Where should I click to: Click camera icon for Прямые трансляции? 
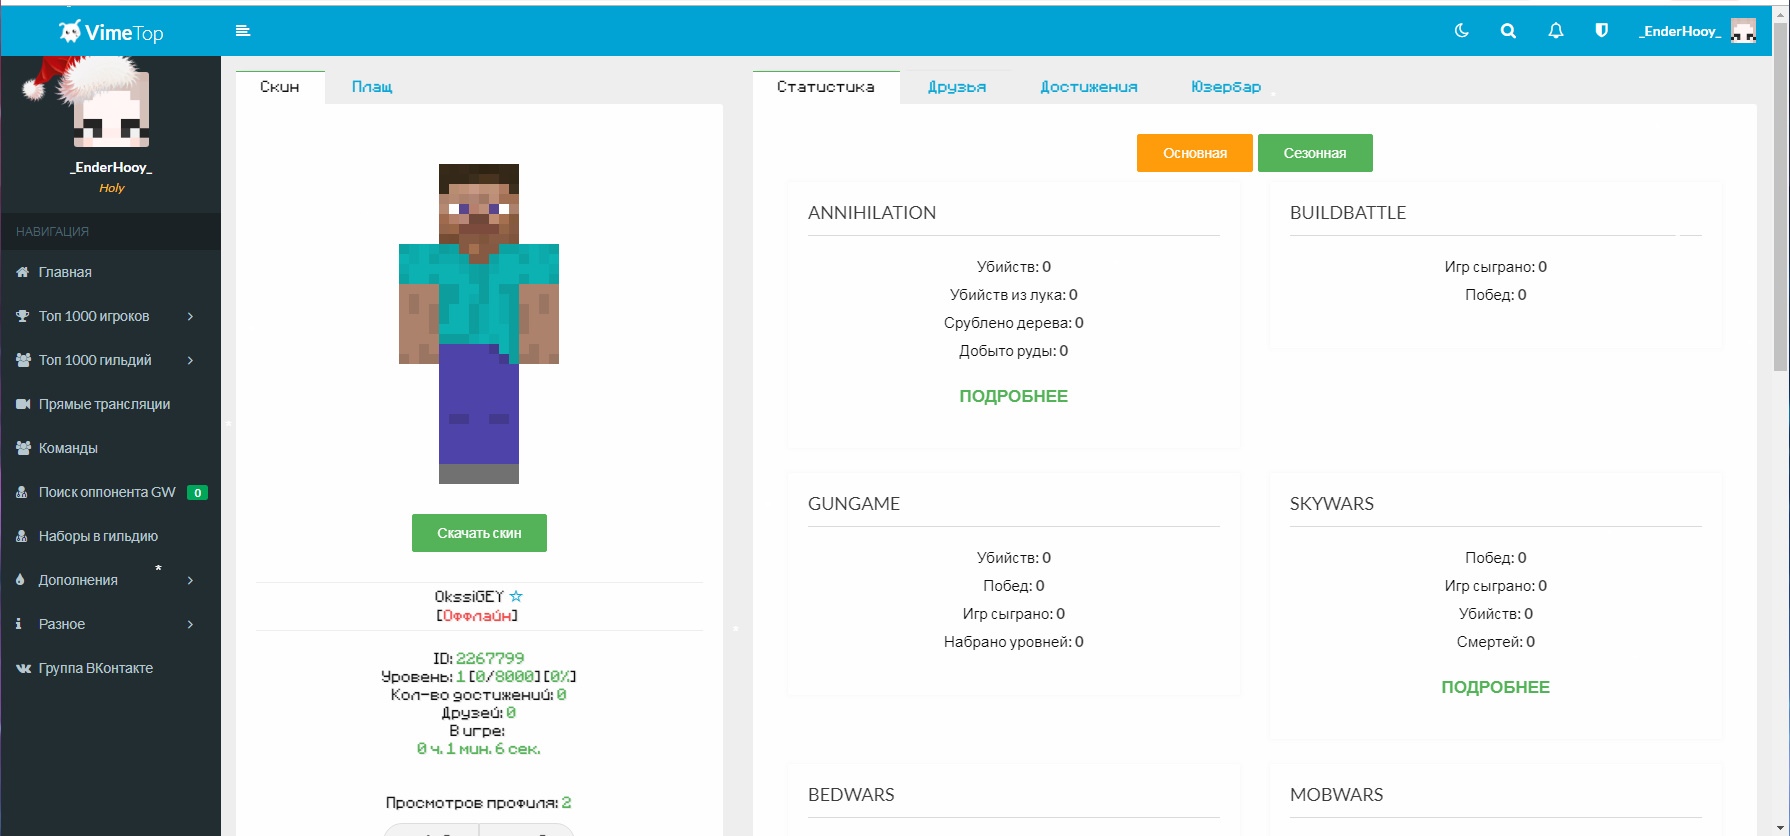click(x=23, y=404)
